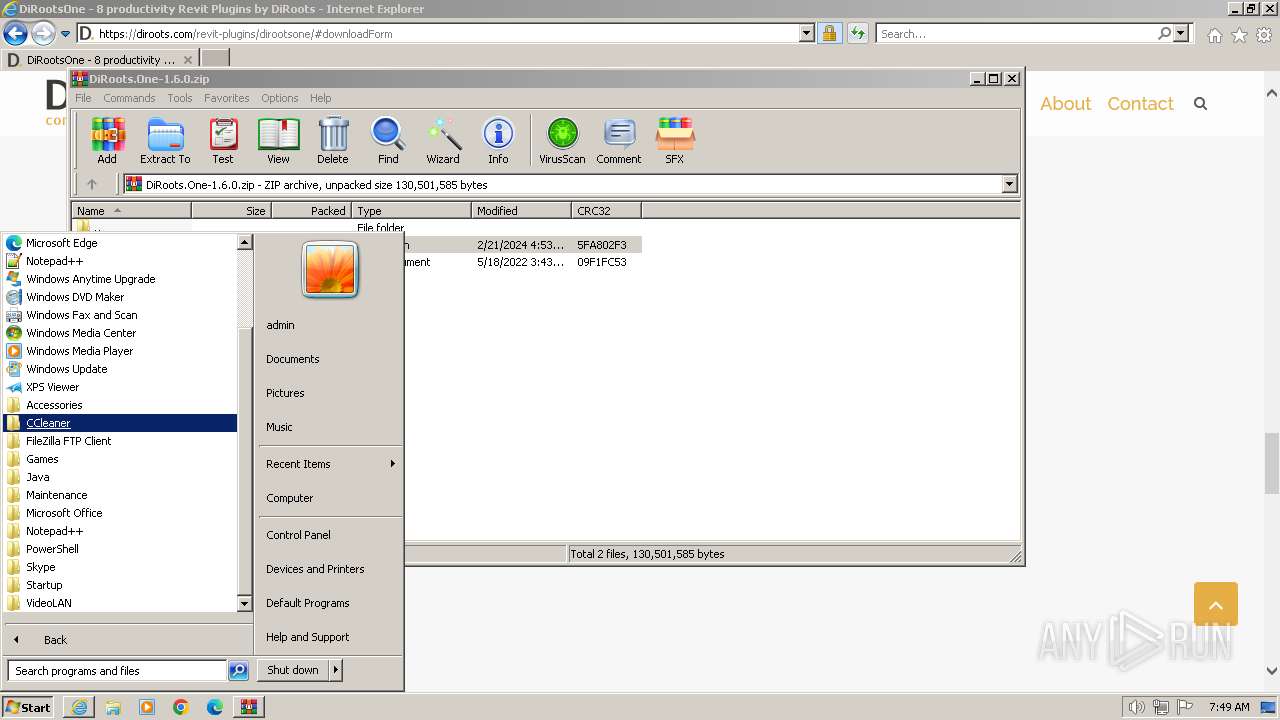This screenshot has height=720, width=1280.
Task: Open the View toolbar icon
Action: tap(278, 141)
